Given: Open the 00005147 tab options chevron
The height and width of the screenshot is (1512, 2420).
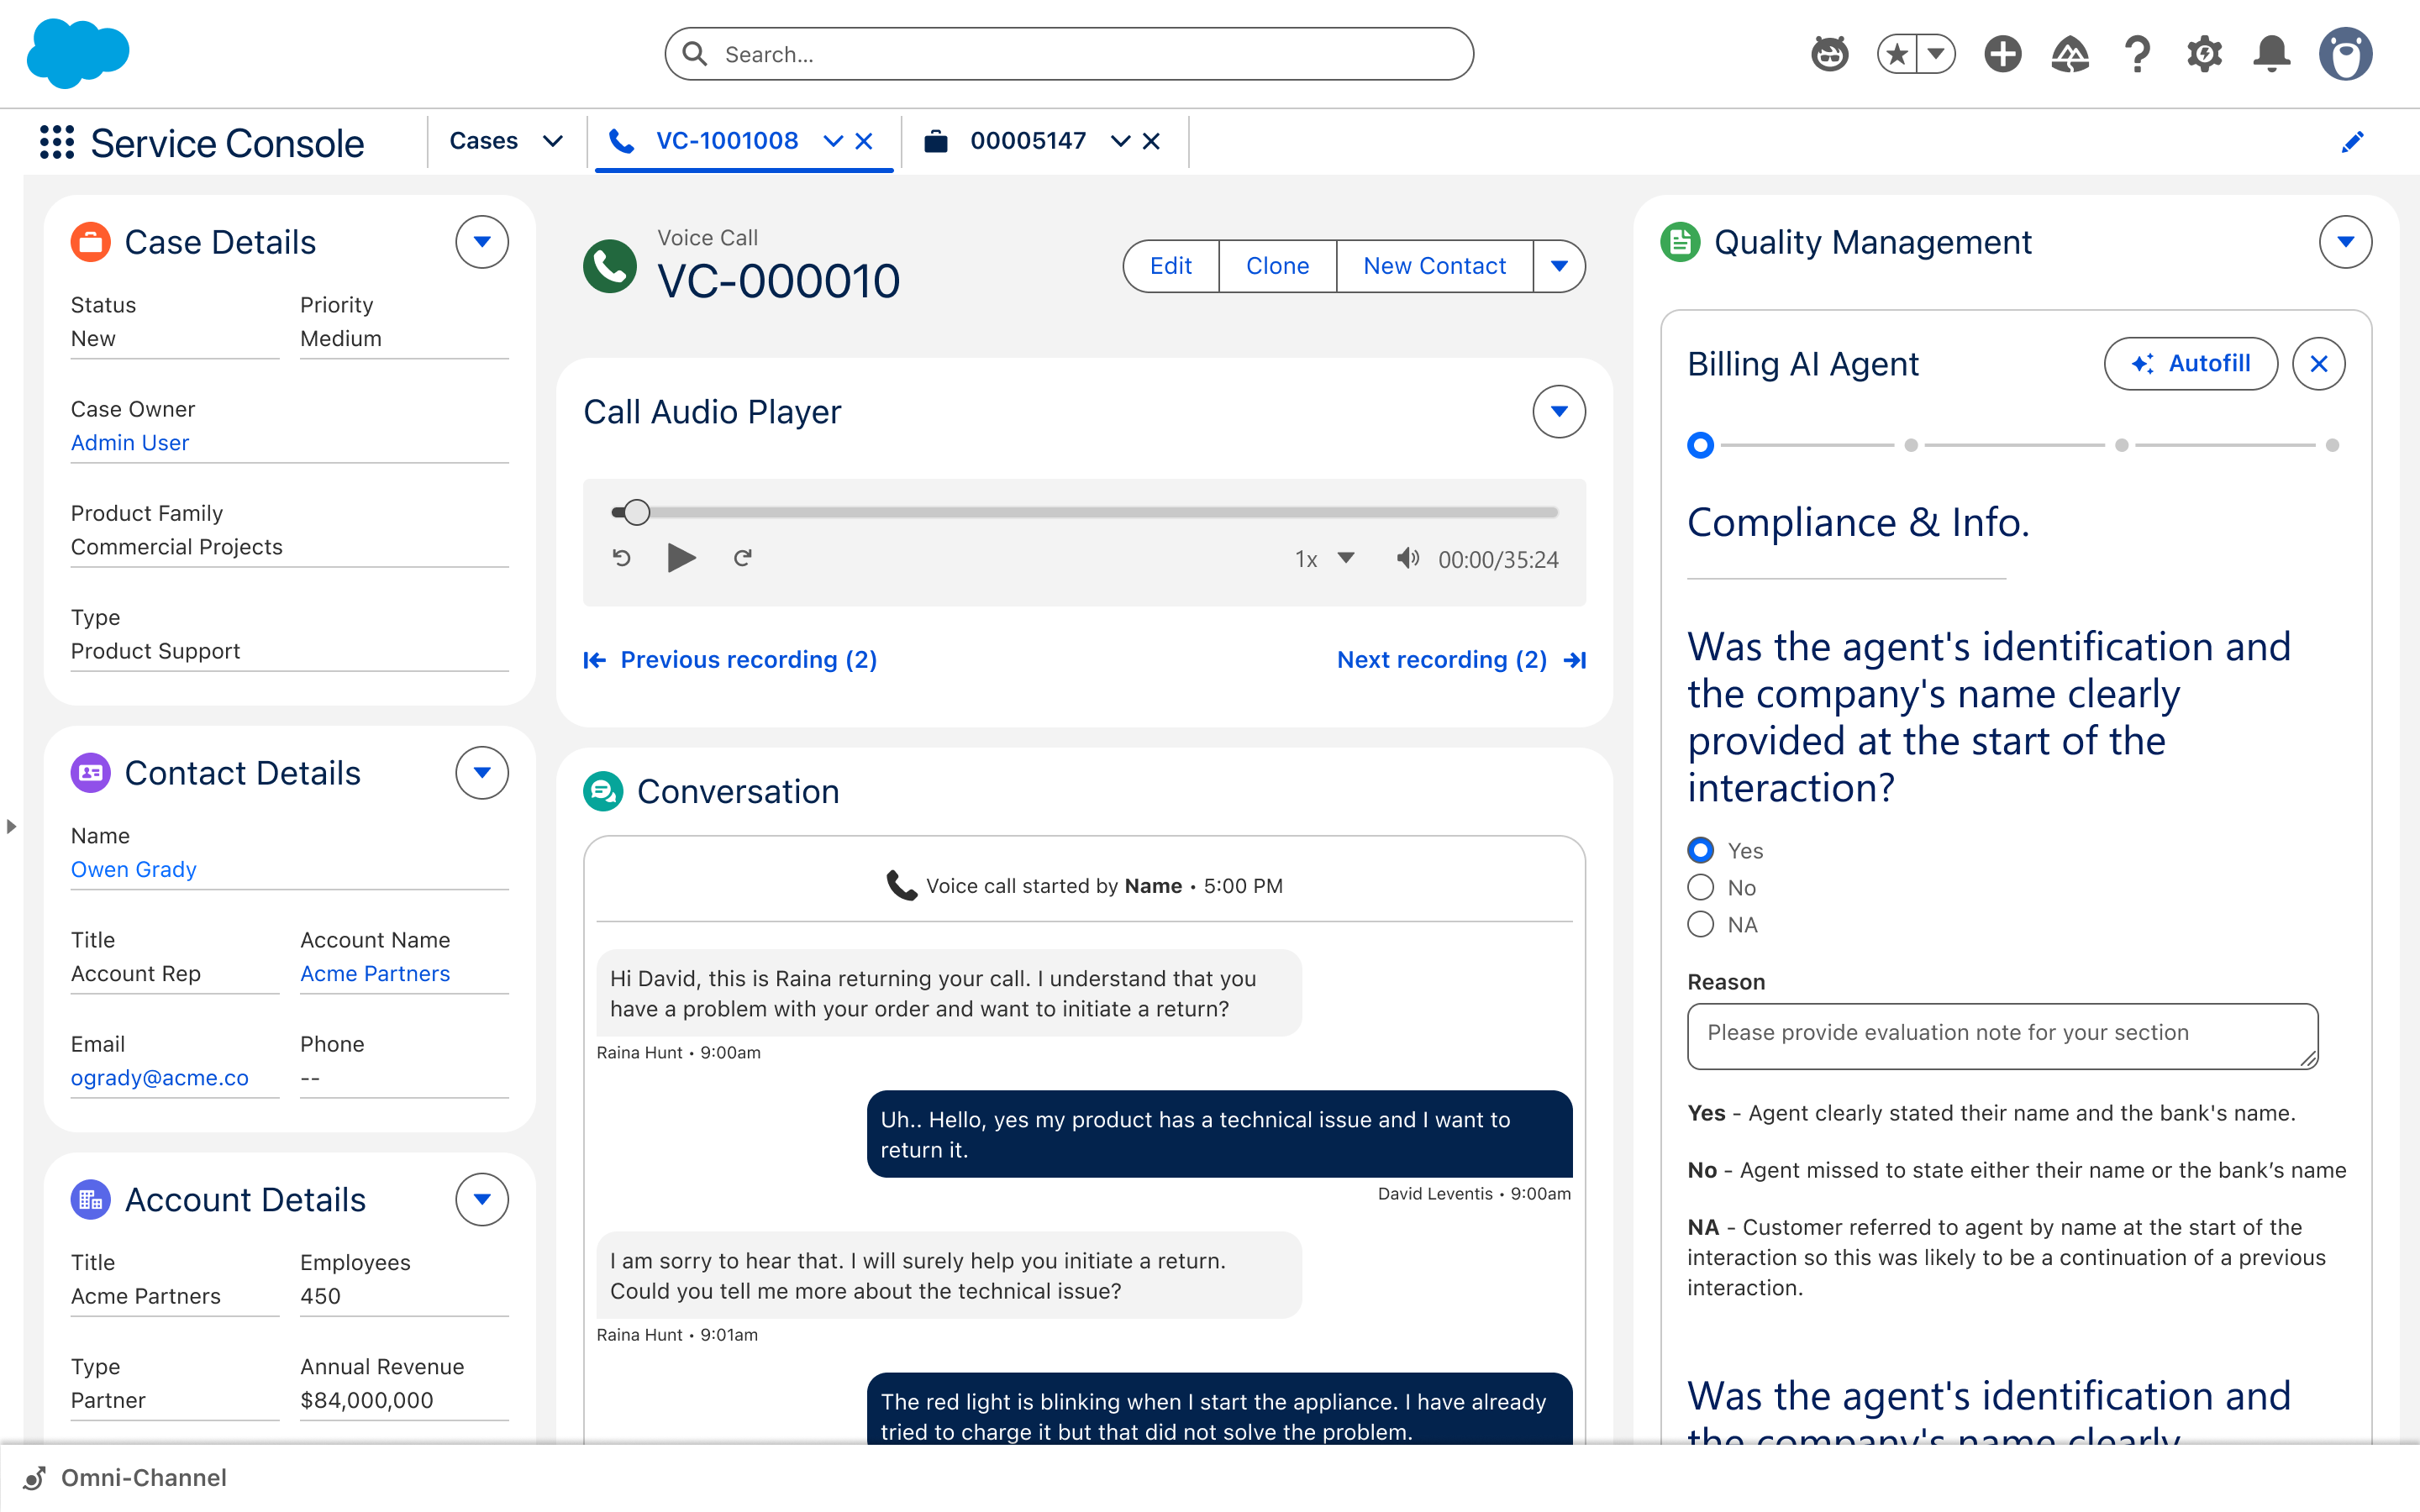Looking at the screenshot, I should pyautogui.click(x=1121, y=142).
